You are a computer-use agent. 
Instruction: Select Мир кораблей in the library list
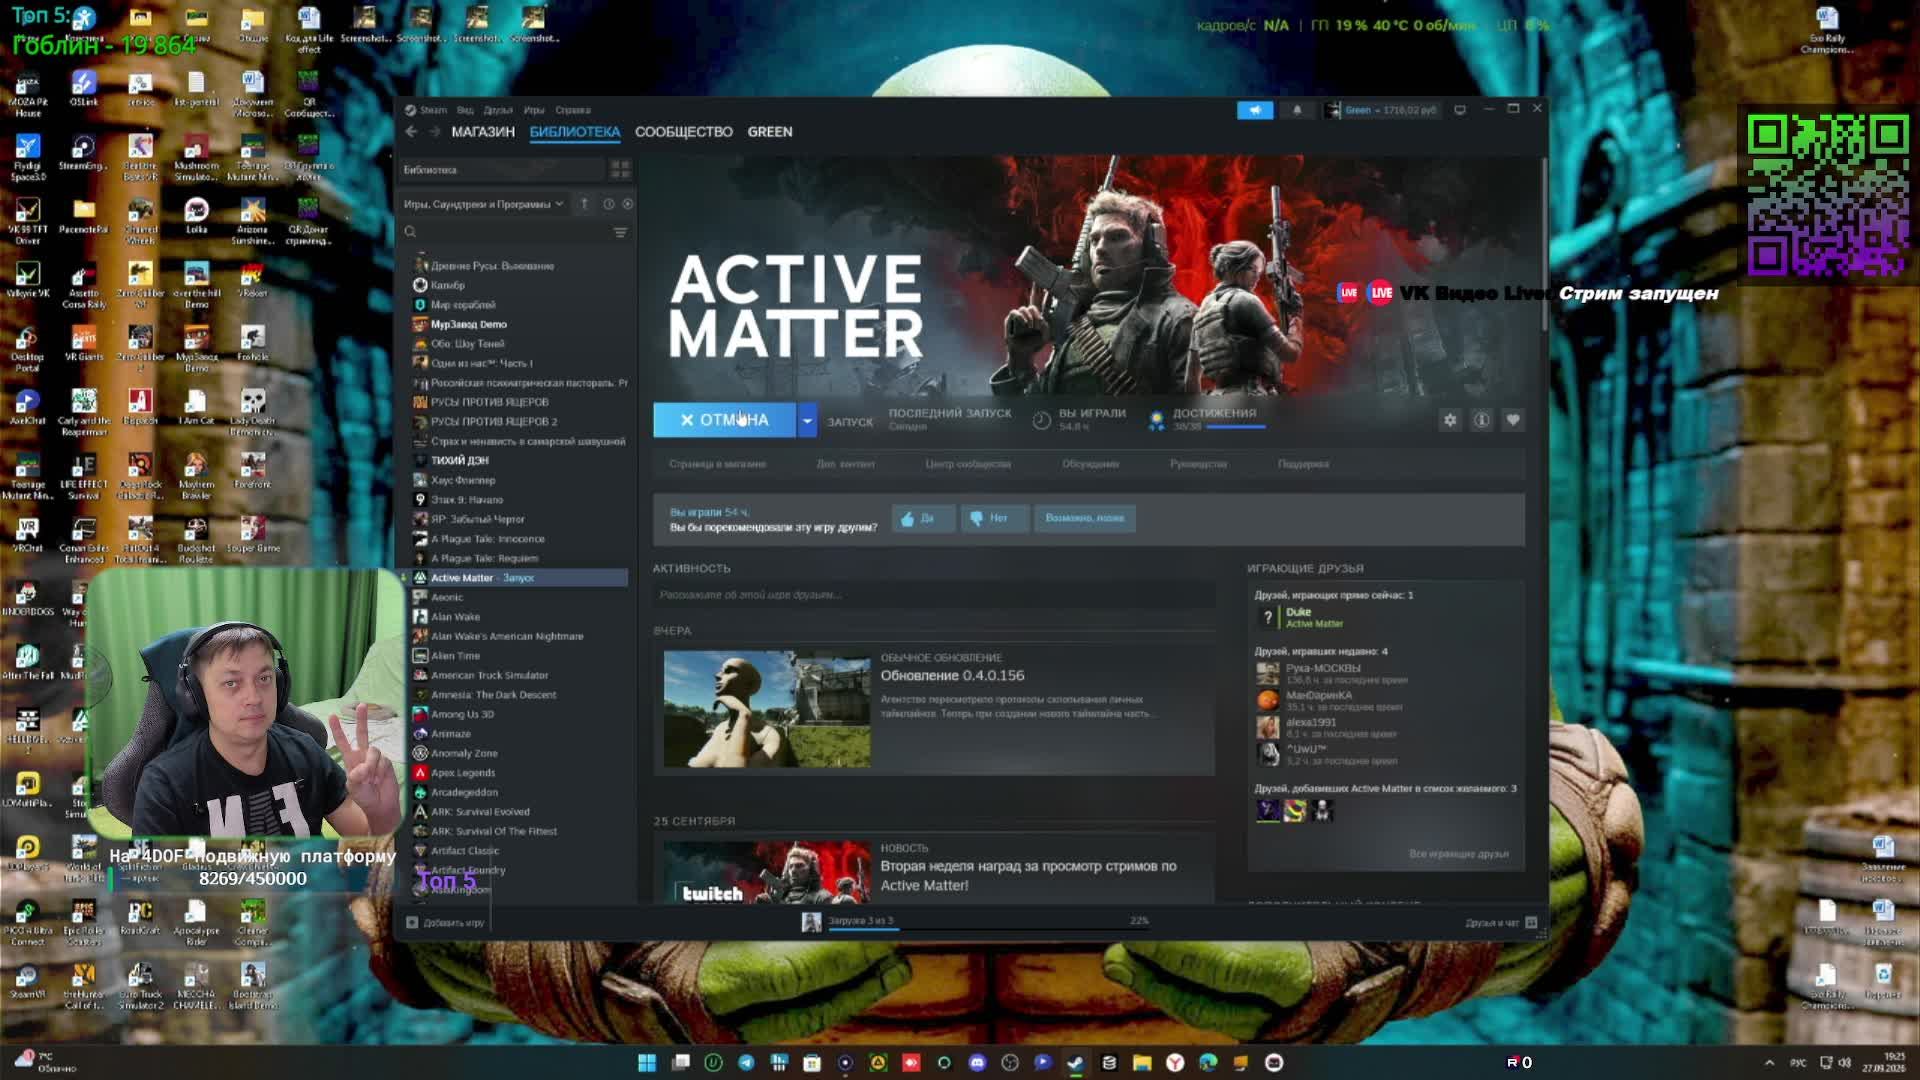click(463, 305)
